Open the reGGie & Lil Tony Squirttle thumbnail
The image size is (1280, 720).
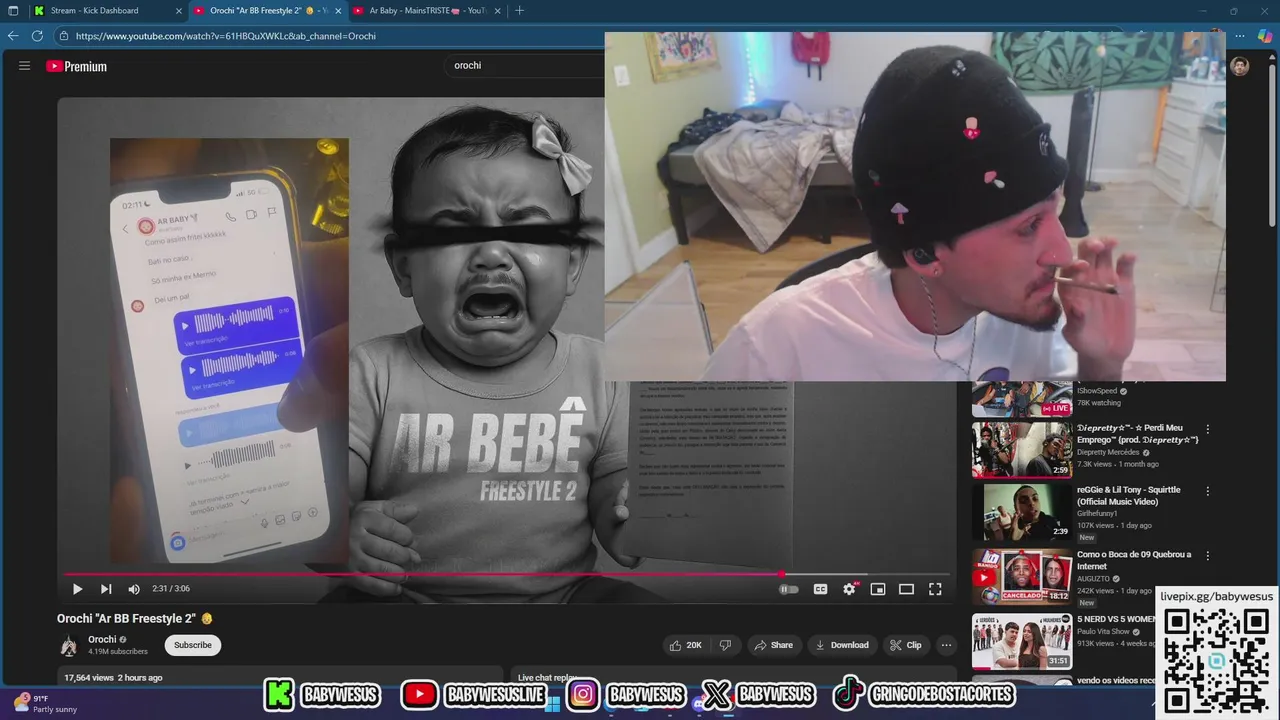coord(1022,512)
